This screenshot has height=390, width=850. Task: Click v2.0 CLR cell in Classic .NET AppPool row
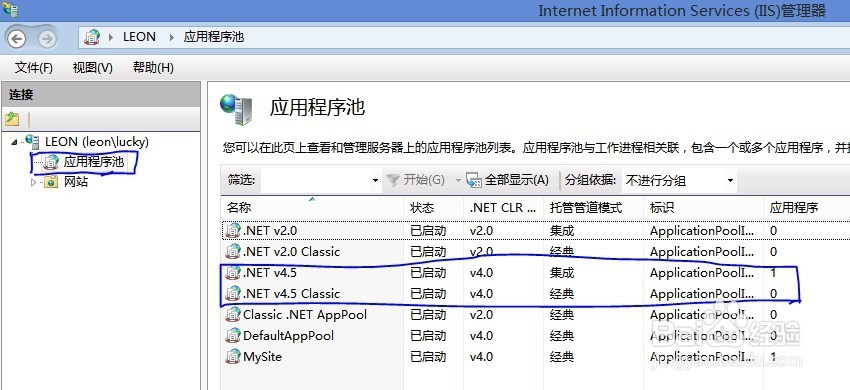click(x=481, y=315)
